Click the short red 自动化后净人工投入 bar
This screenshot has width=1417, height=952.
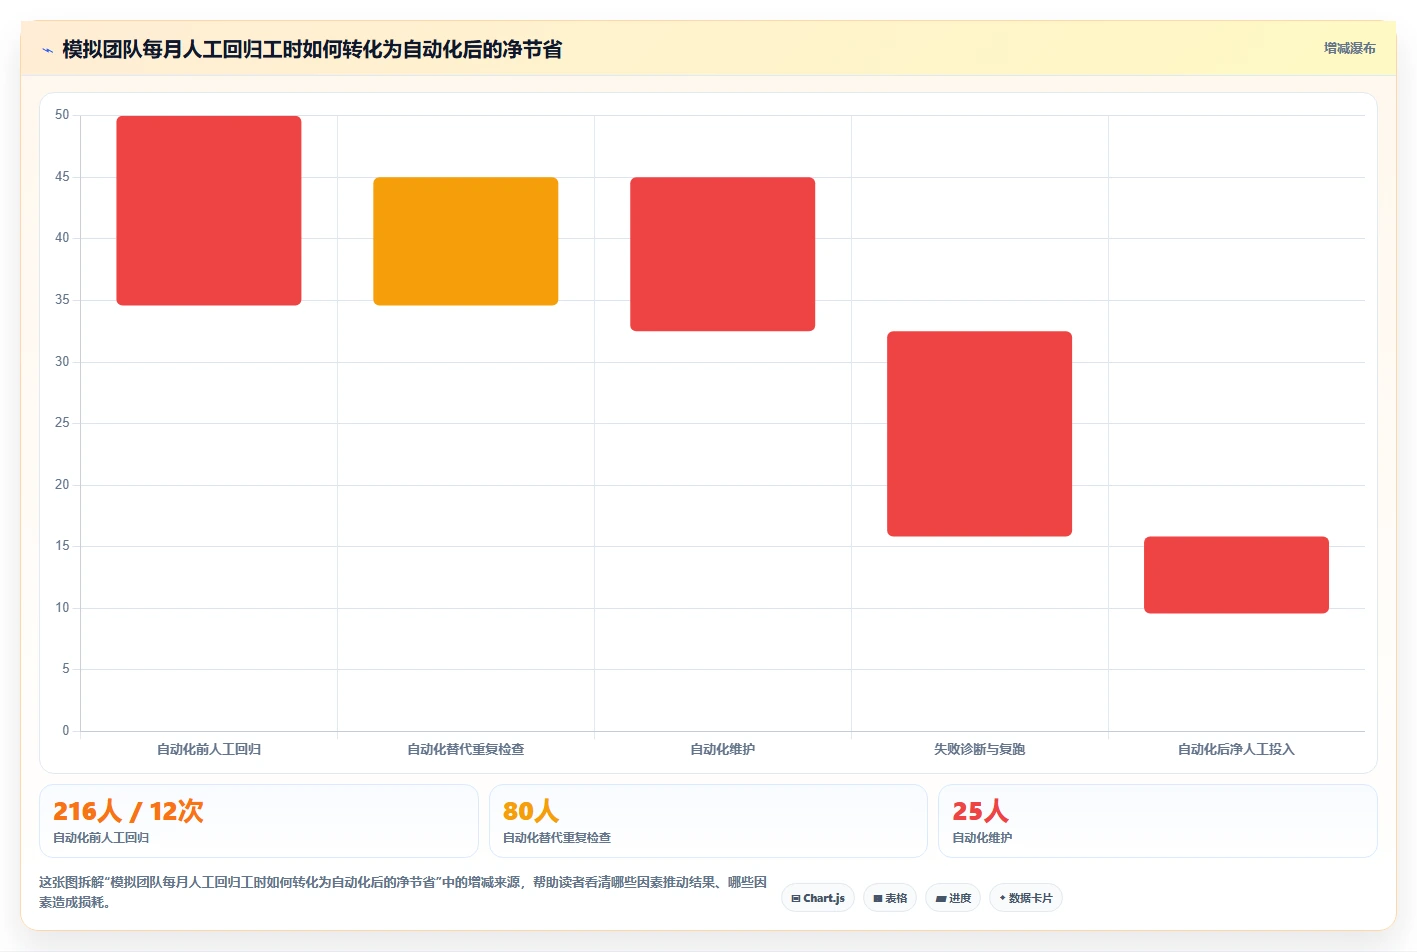pos(1237,575)
